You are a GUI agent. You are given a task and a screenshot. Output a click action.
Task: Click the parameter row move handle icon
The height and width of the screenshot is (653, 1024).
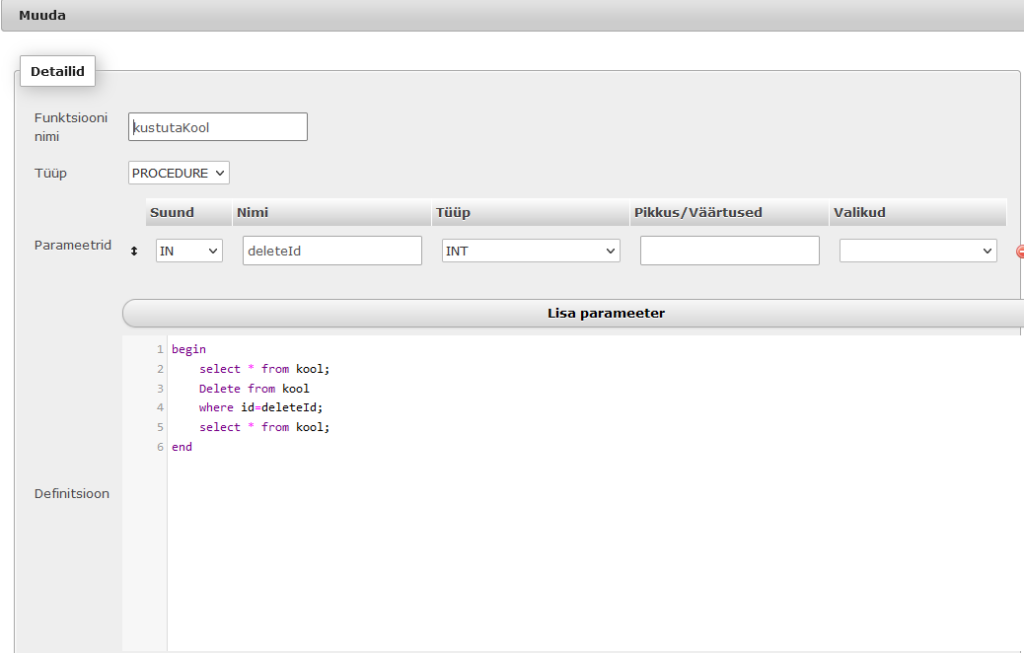coord(134,251)
